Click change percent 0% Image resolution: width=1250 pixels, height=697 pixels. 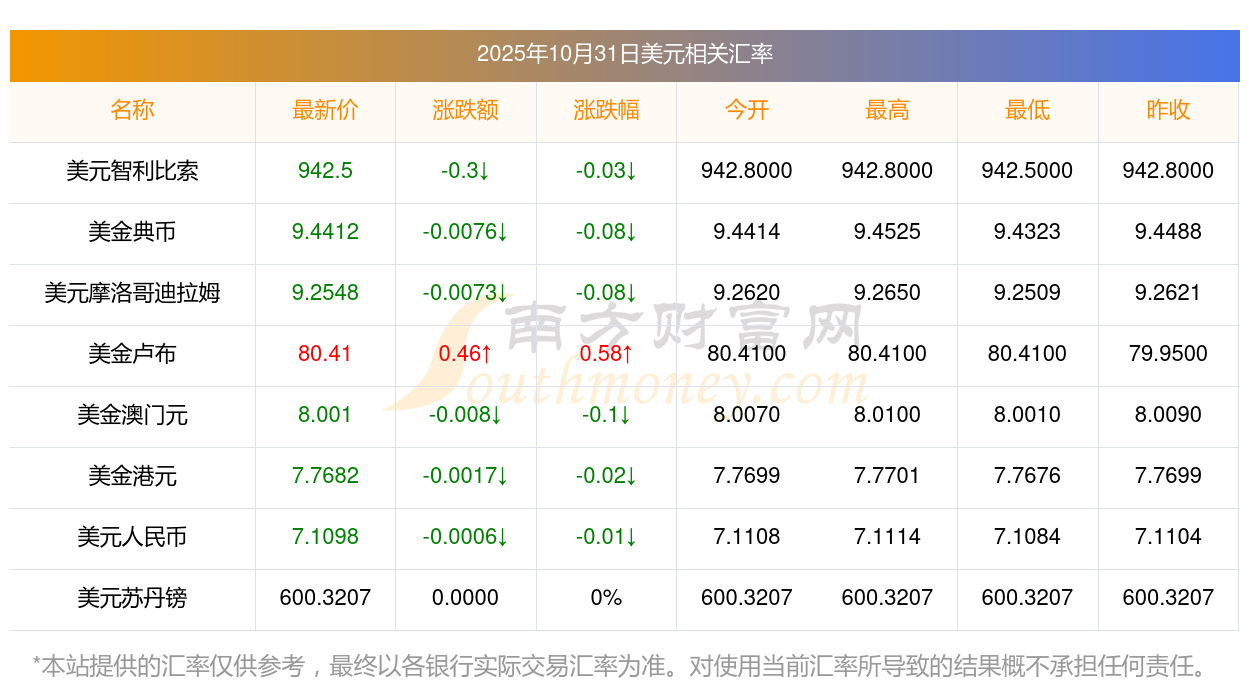[606, 598]
